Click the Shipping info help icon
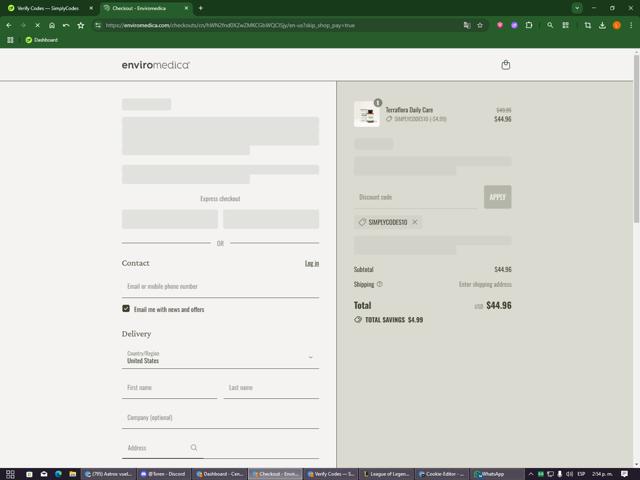Image resolution: width=640 pixels, height=480 pixels. pyautogui.click(x=380, y=284)
